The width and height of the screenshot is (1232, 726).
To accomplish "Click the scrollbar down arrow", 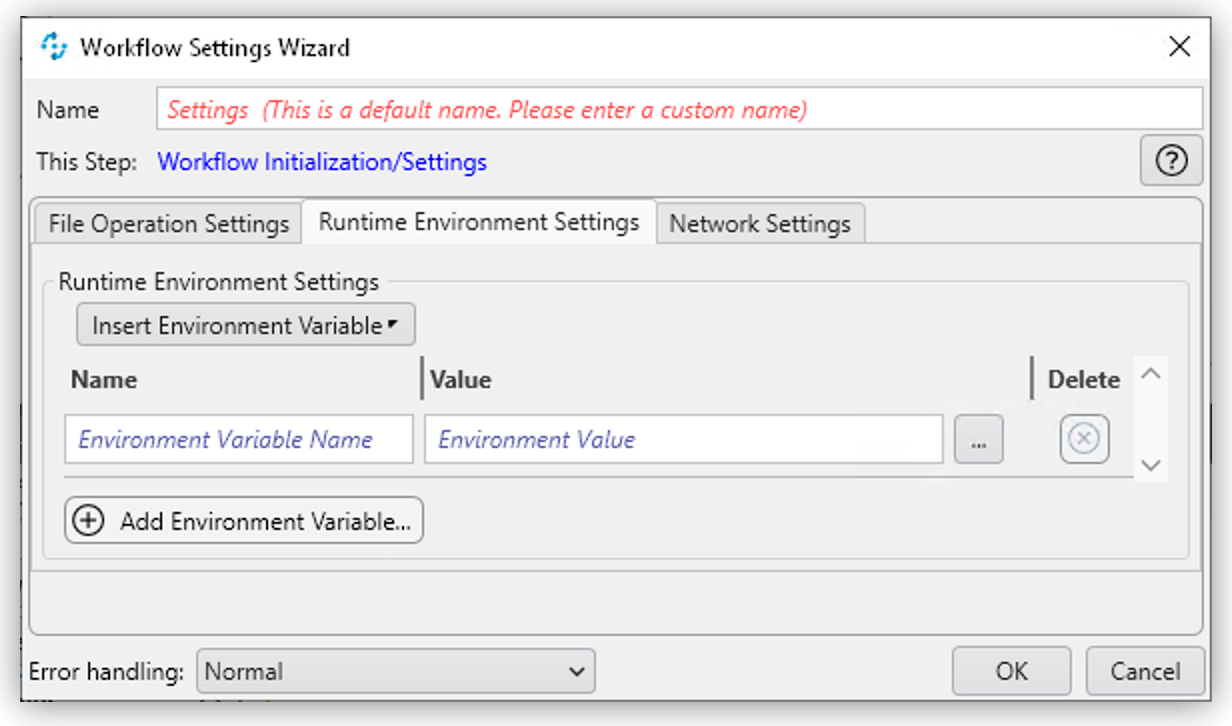I will (x=1150, y=464).
